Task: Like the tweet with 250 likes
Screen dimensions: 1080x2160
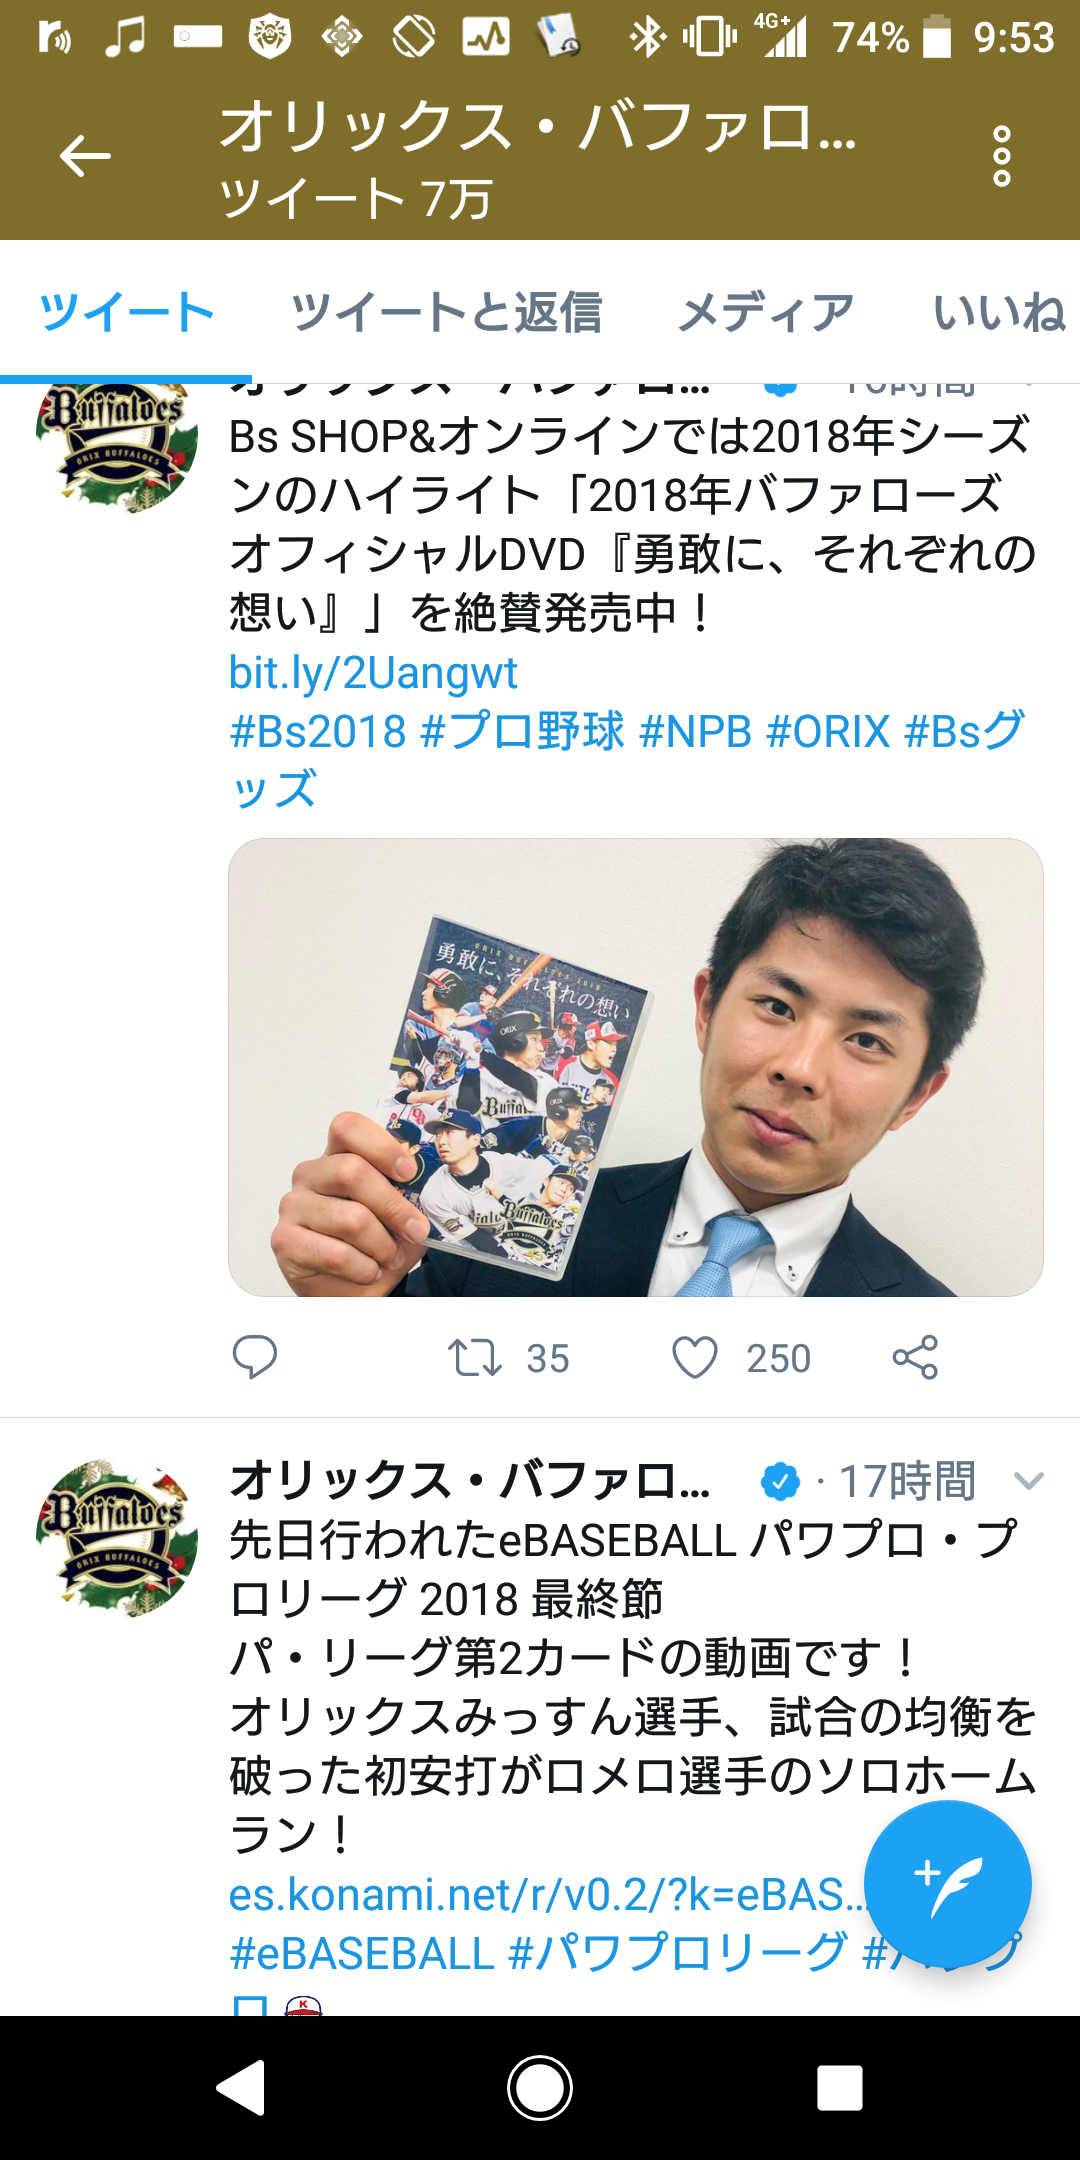Action: point(741,1358)
